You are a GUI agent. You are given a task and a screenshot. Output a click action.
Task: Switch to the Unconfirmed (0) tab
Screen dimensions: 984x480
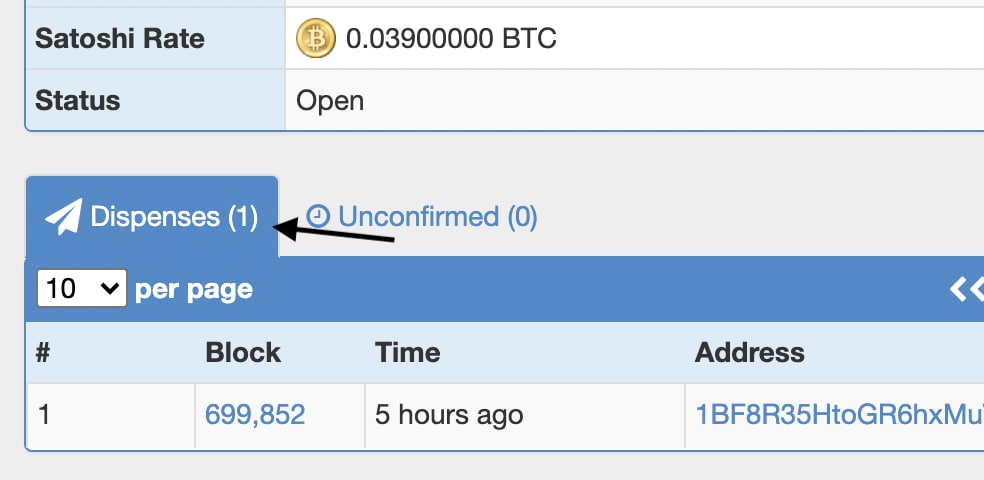422,216
